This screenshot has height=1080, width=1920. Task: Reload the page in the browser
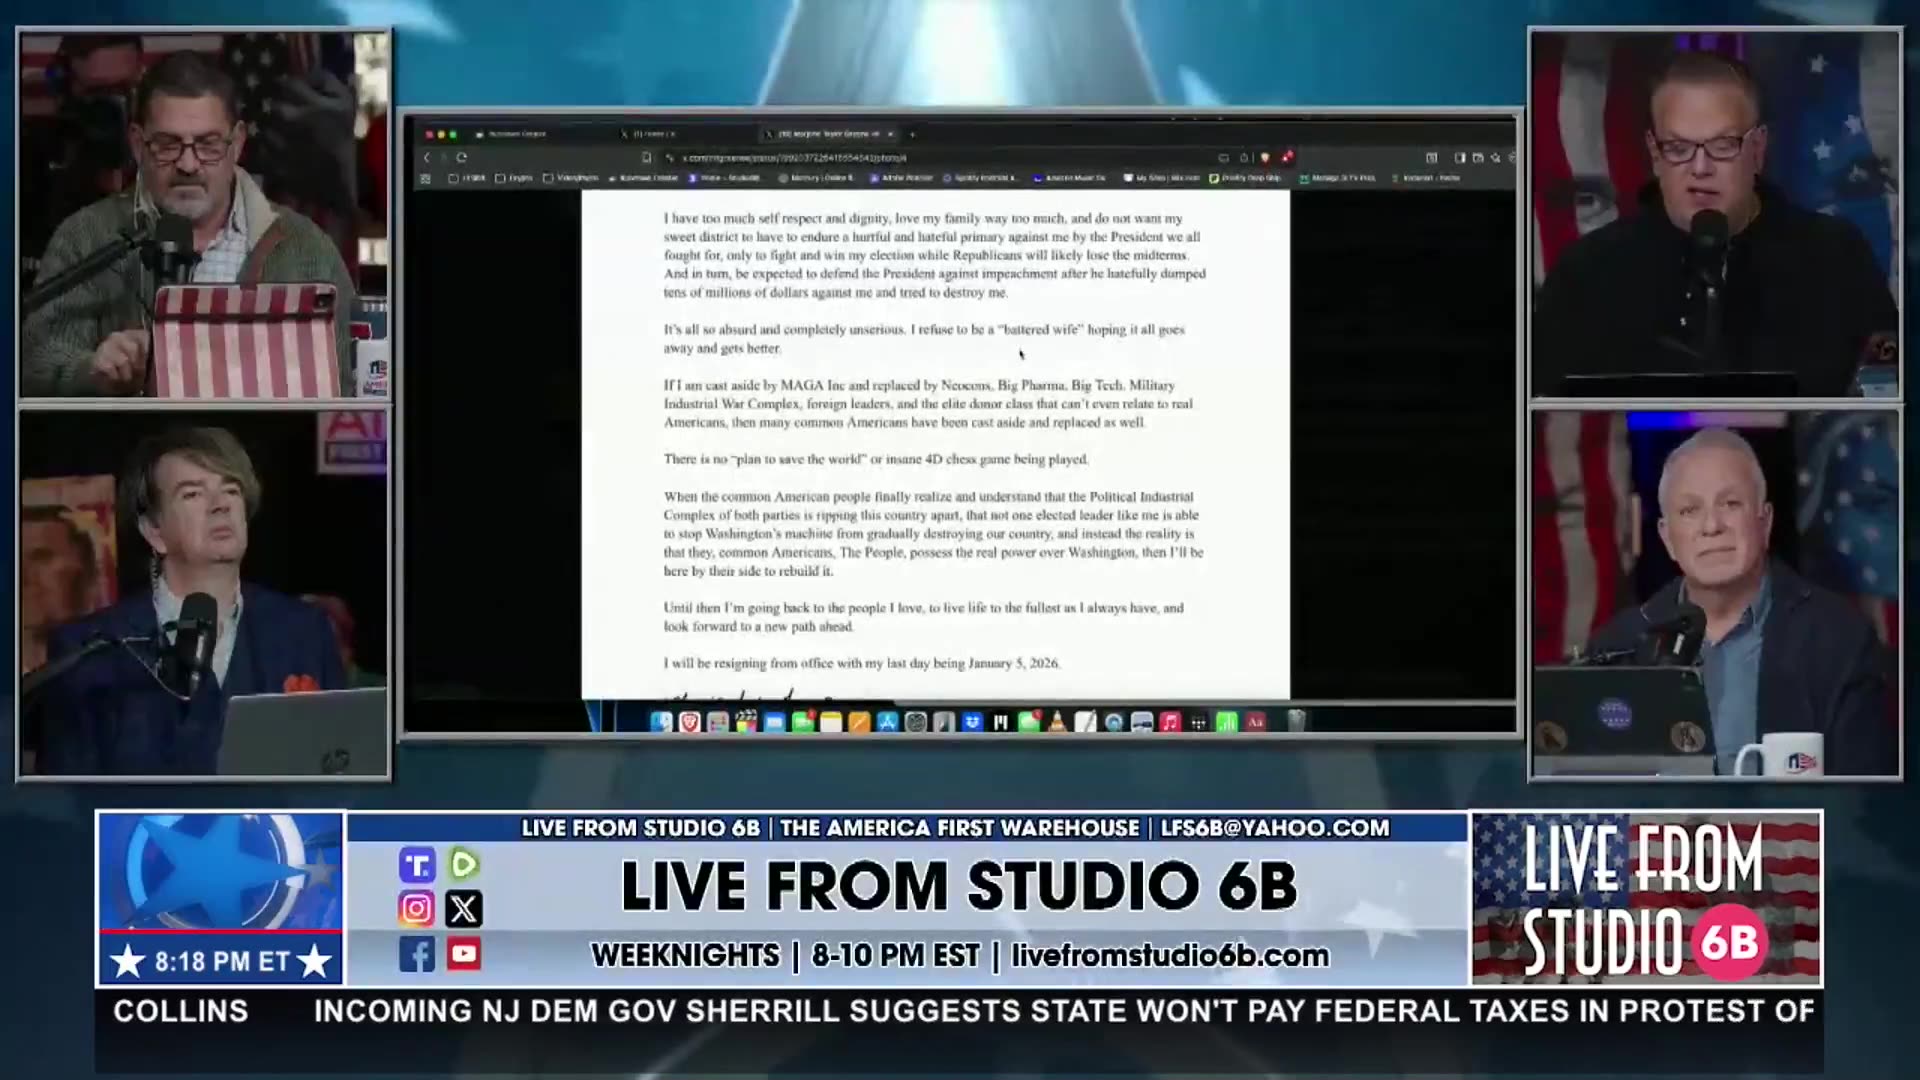tap(461, 158)
